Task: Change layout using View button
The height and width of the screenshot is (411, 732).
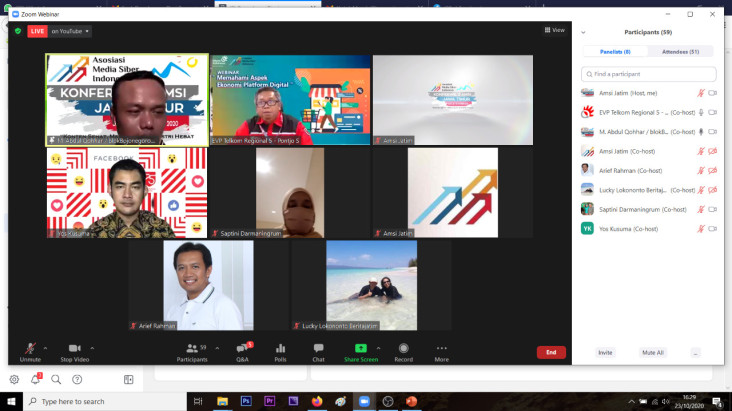Action: (555, 30)
